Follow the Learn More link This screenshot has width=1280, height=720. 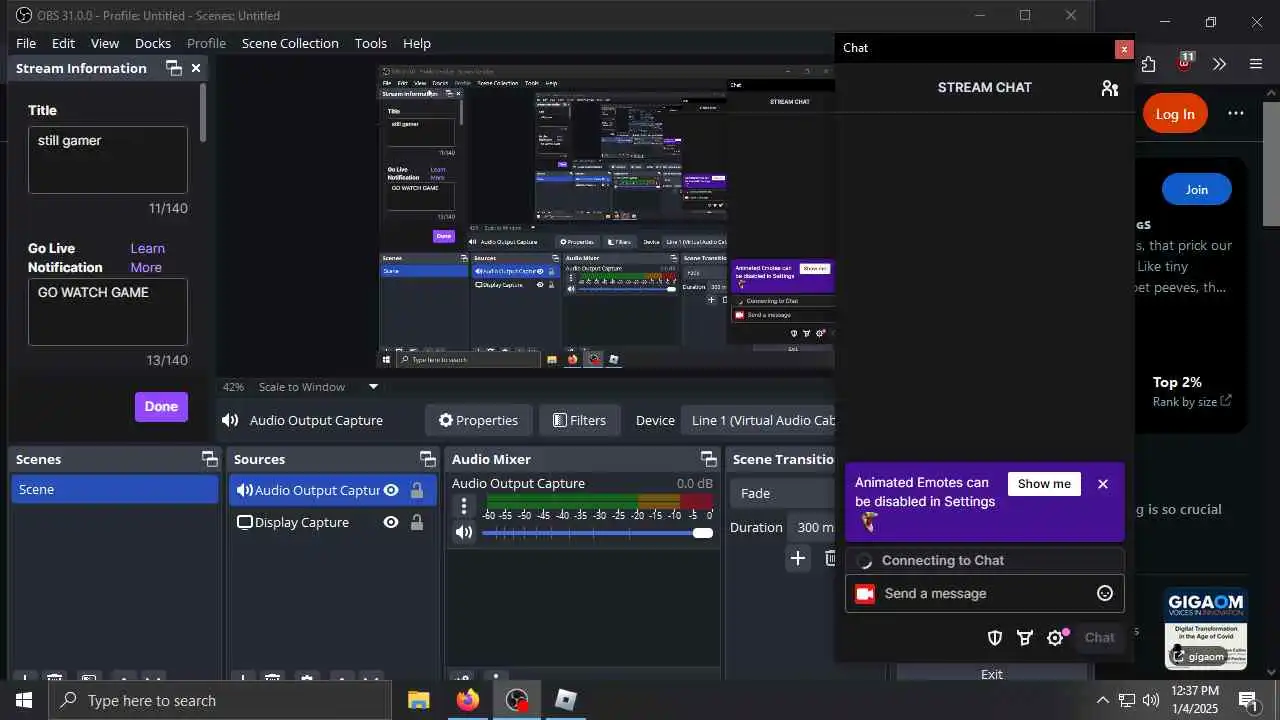click(147, 258)
